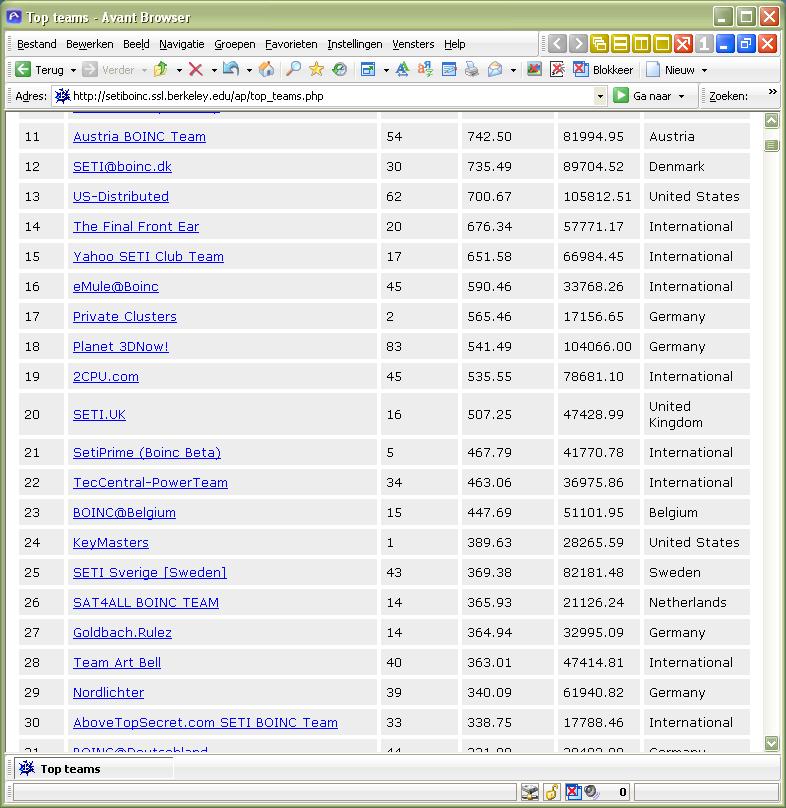Click the green Ga naar go button
This screenshot has width=786, height=808.
(x=643, y=96)
